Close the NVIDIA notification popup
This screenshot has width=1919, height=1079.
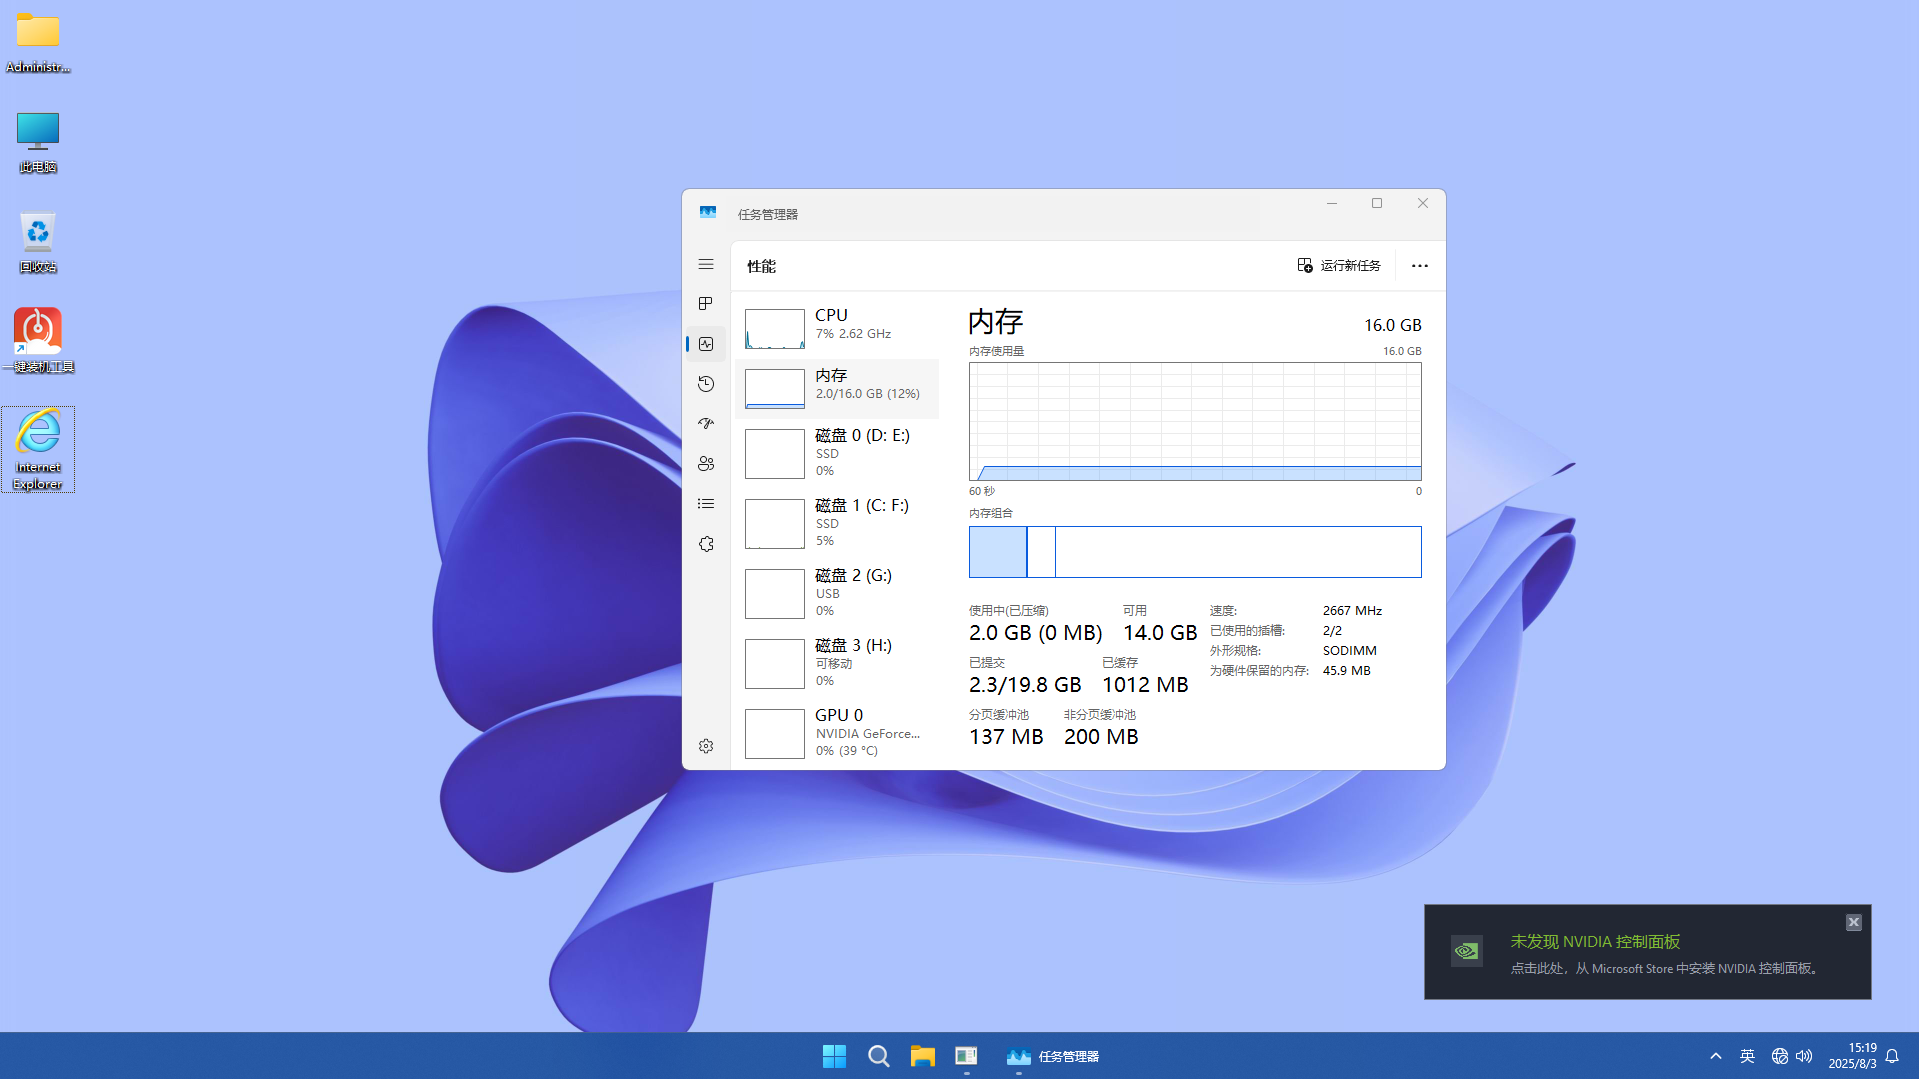pos(1853,922)
